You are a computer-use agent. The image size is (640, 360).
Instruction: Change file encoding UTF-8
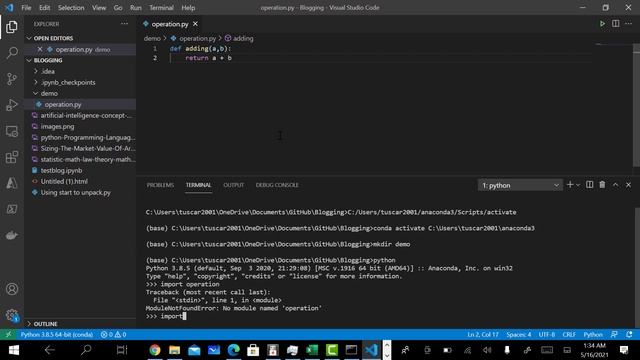tap(547, 335)
